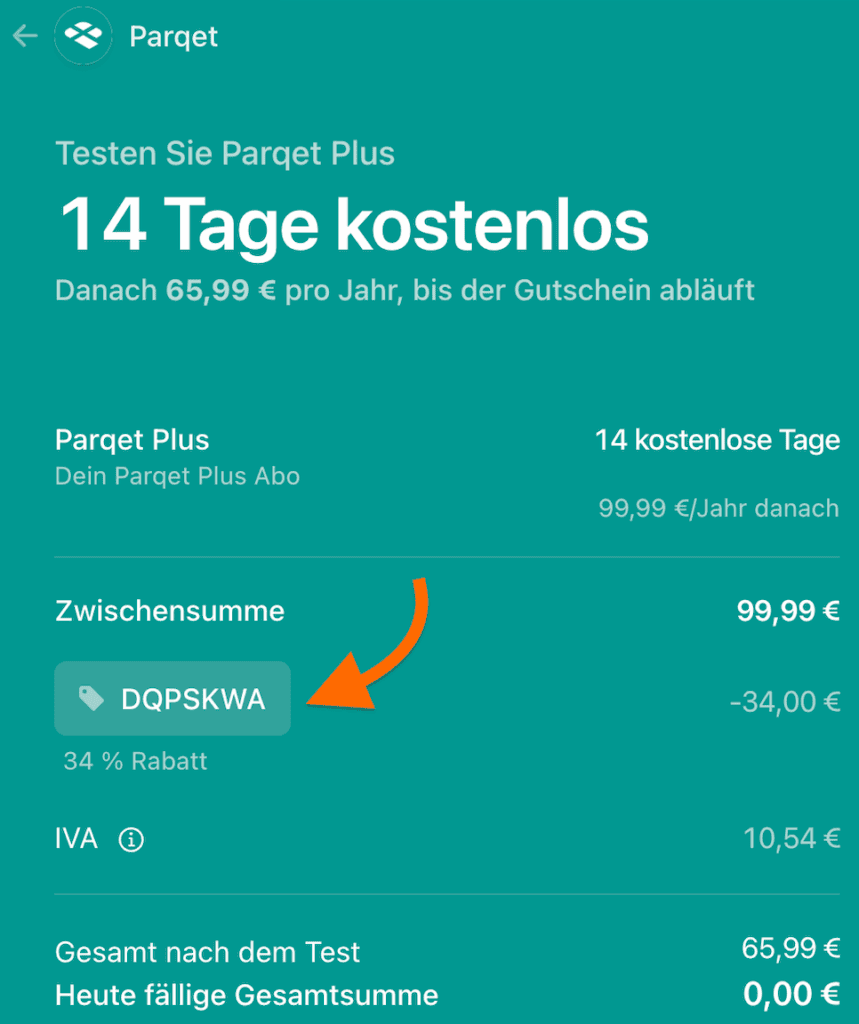Click the IVA tax amount 10,54 €

791,839
